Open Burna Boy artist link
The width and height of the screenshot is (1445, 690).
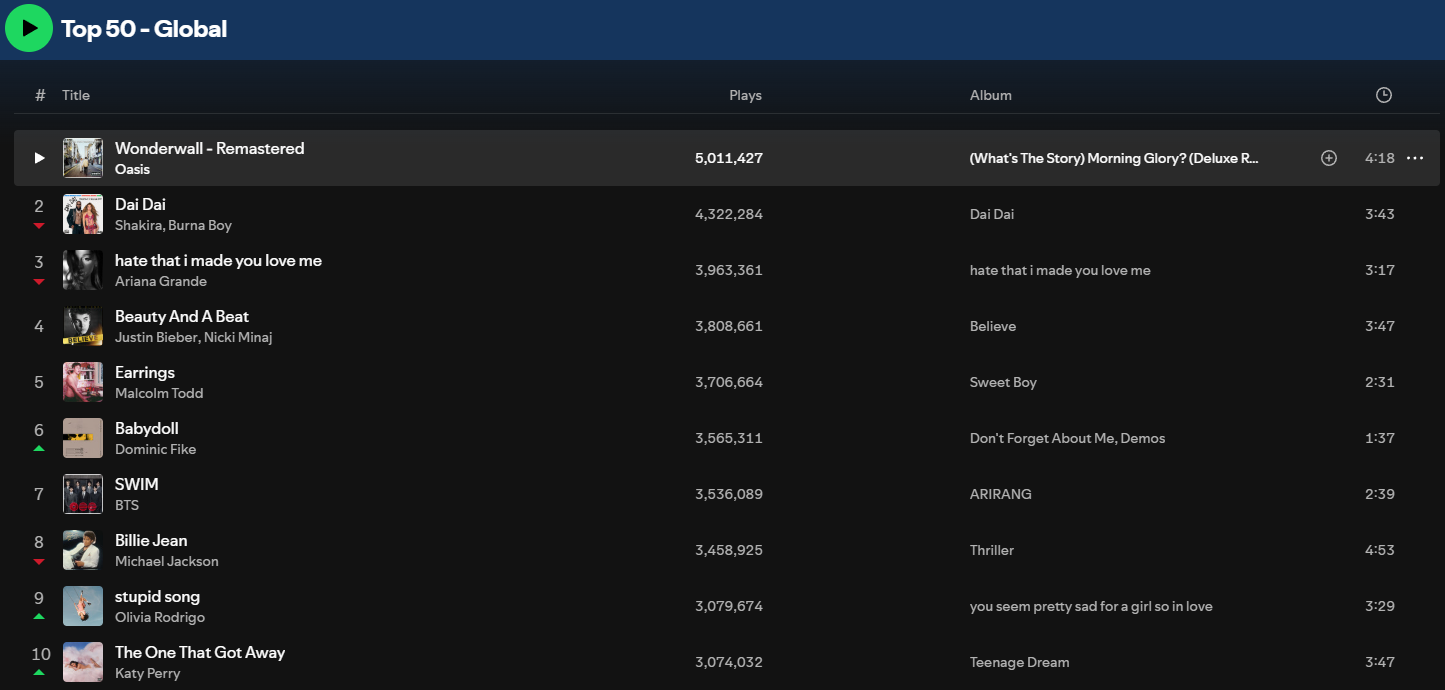200,225
